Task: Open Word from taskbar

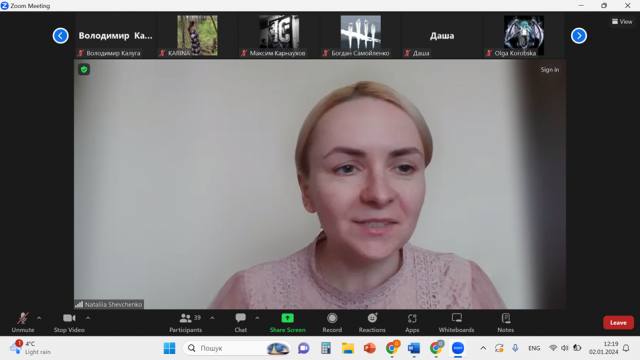Action: (x=414, y=348)
